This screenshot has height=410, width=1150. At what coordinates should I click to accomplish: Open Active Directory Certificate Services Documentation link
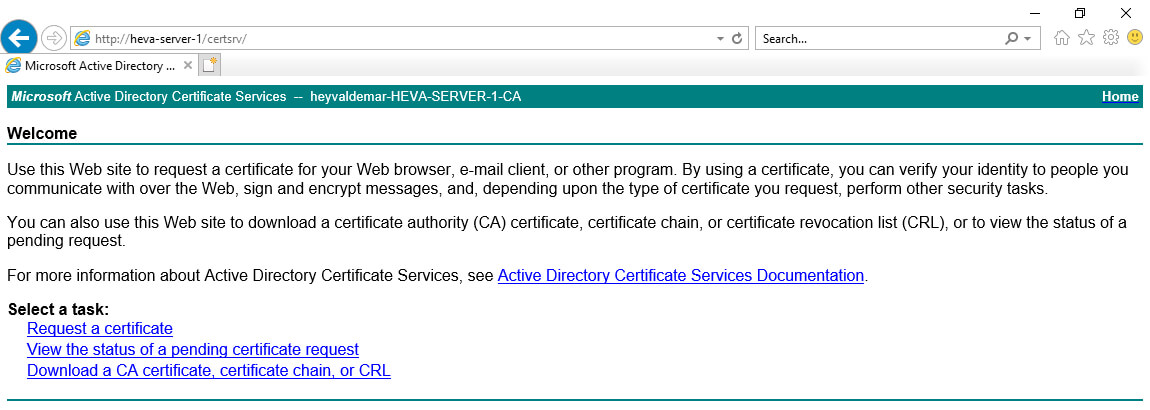coord(681,276)
